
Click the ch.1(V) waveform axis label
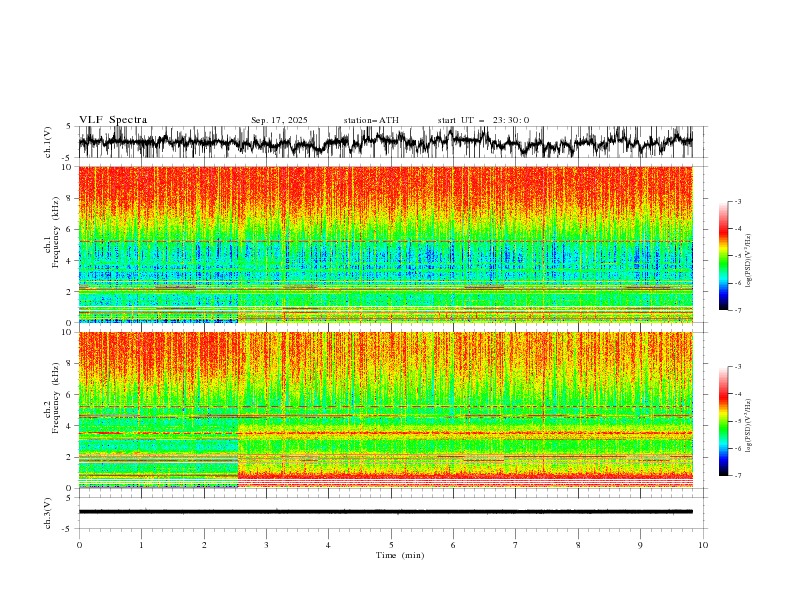coord(48,142)
